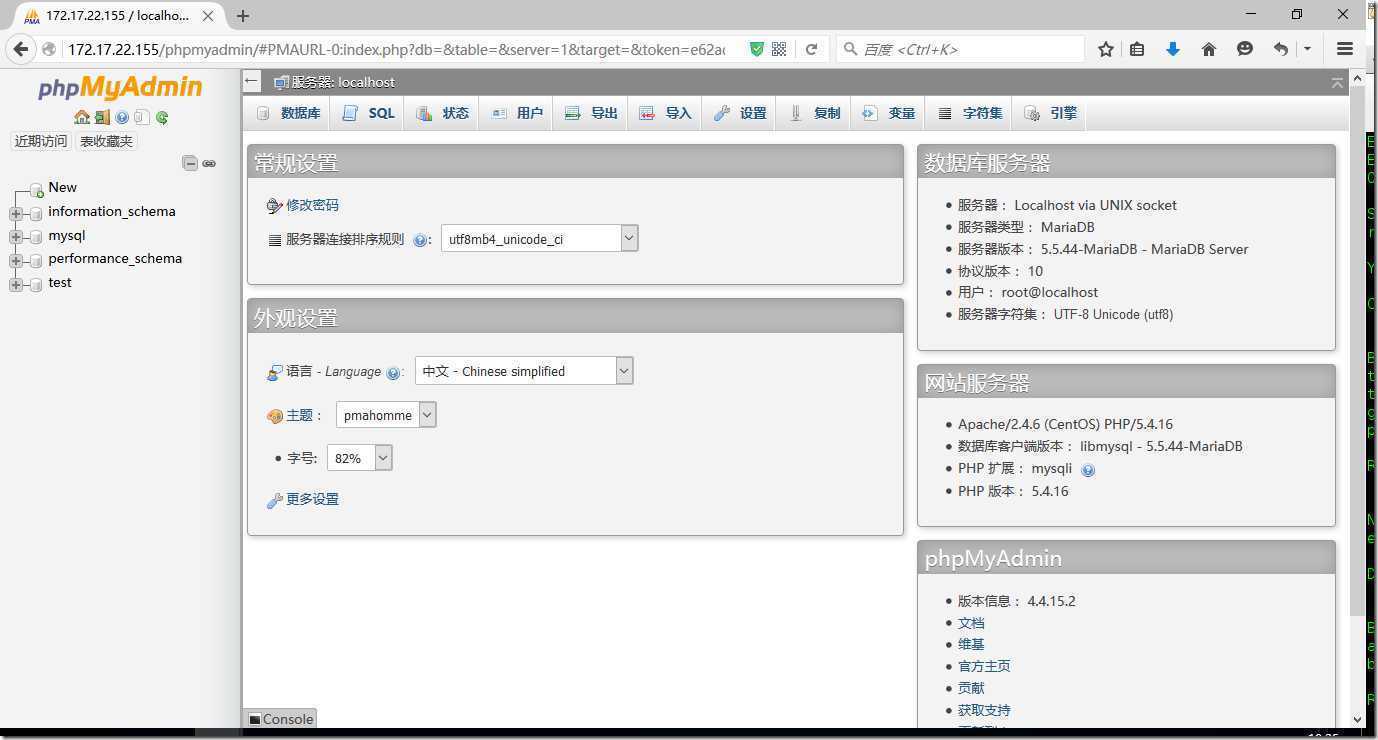Open the 文档 link under phpMyAdmin
1378x740 pixels.
(971, 623)
